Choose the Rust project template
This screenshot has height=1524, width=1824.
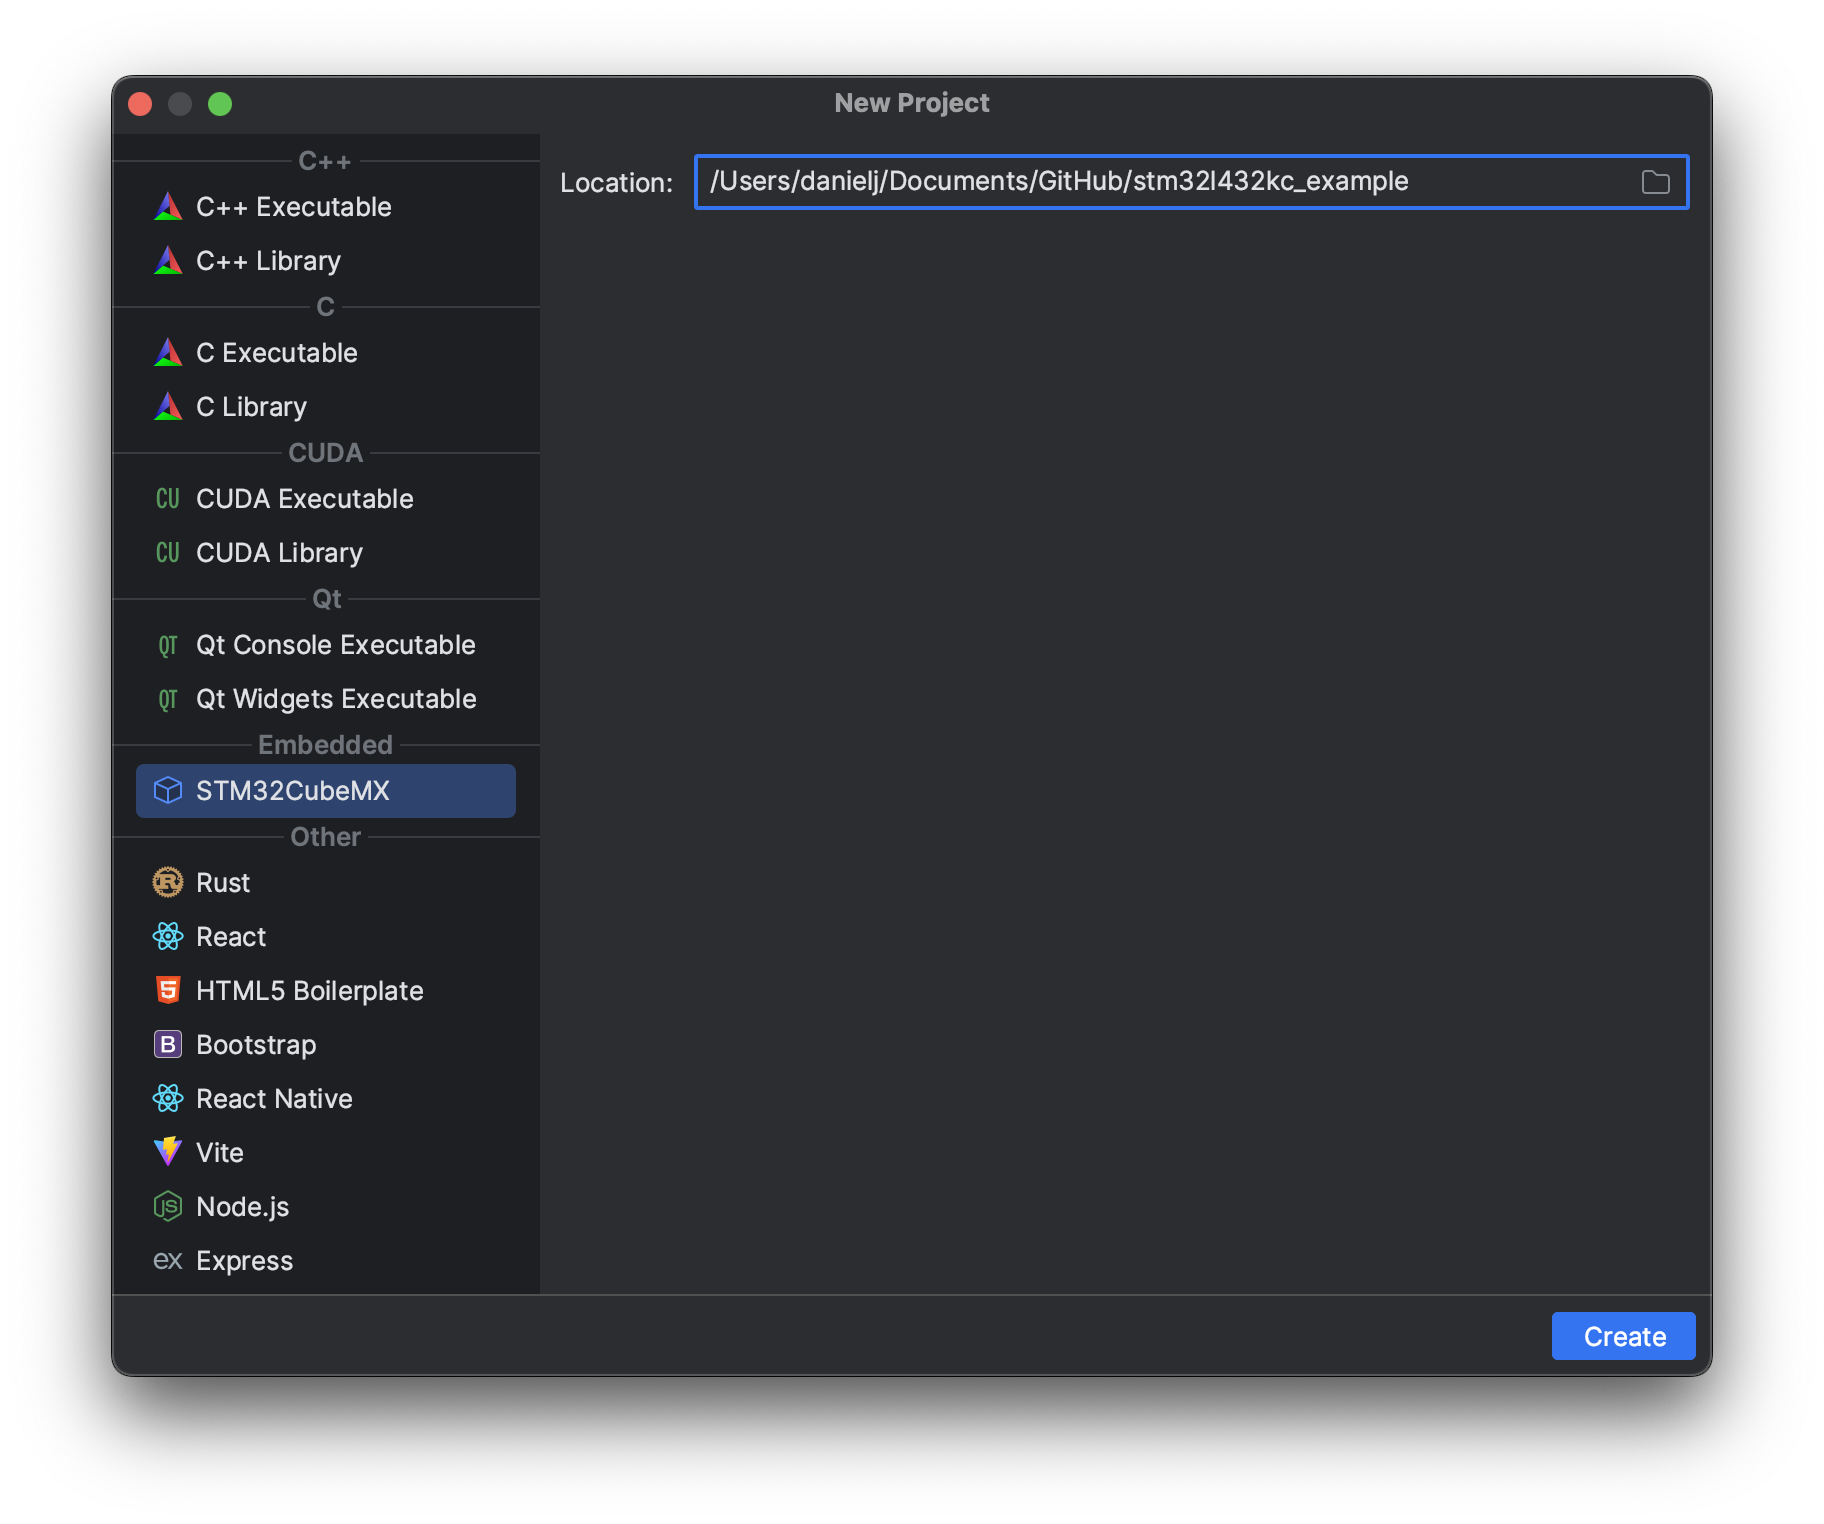223,882
